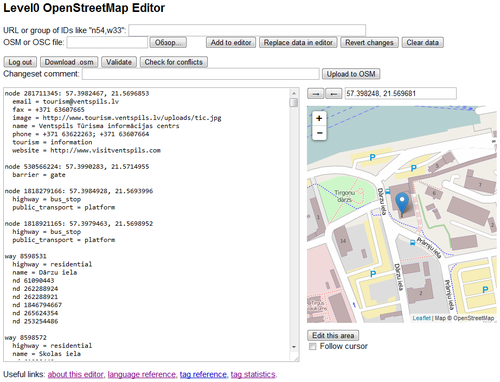Click Replace data in editor
Image resolution: width=500 pixels, height=382 pixels.
coord(298,43)
